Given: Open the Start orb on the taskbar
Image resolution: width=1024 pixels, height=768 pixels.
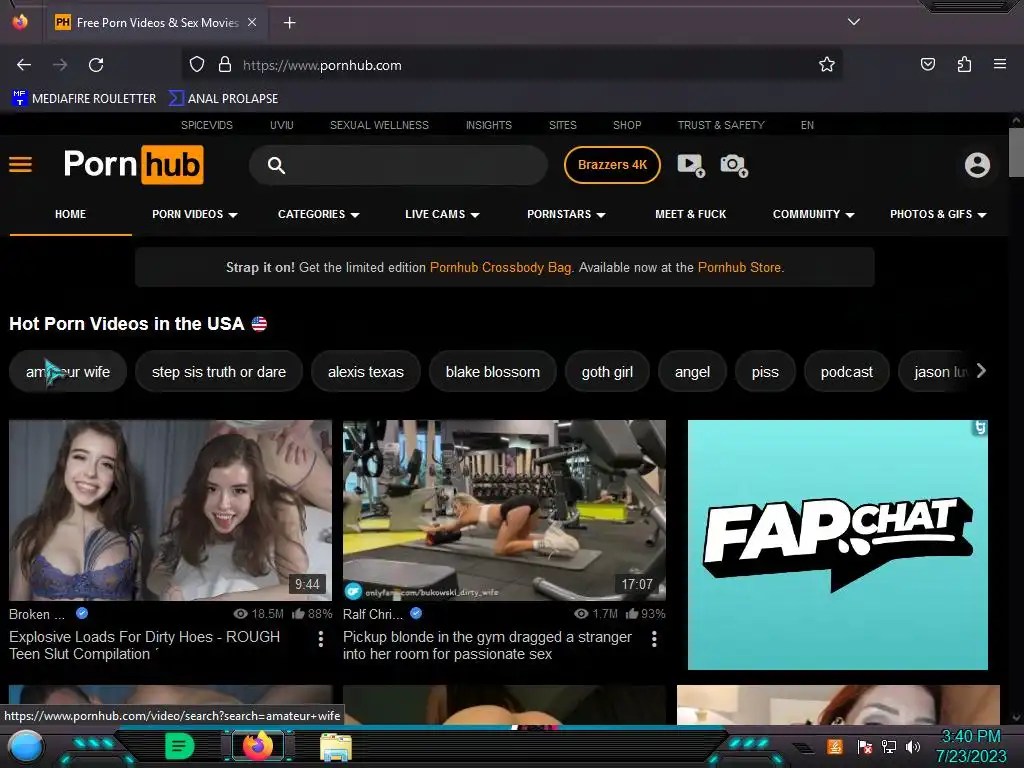Looking at the screenshot, I should (x=26, y=746).
